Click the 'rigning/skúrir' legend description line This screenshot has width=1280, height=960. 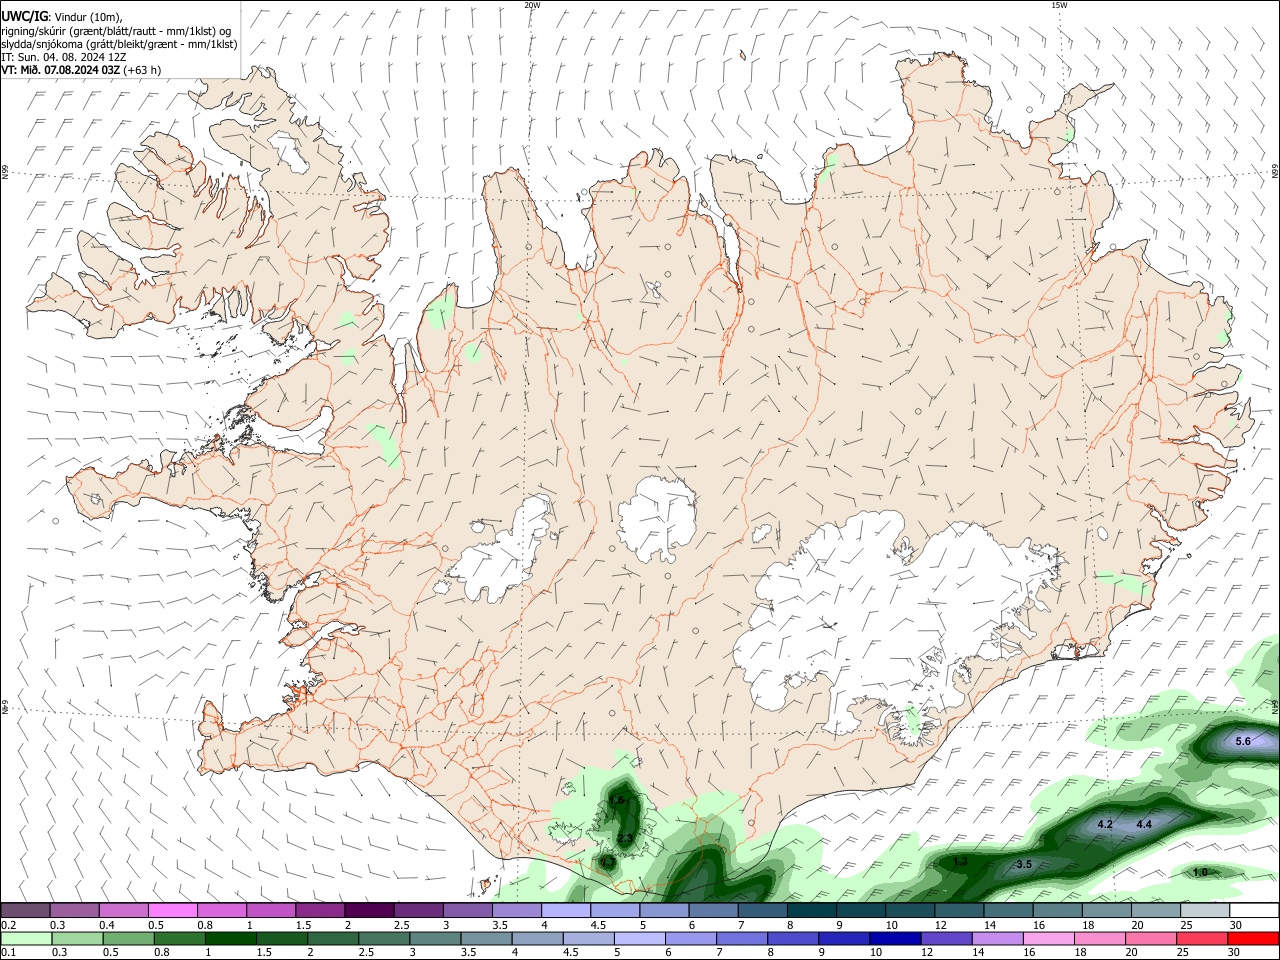coord(117,30)
